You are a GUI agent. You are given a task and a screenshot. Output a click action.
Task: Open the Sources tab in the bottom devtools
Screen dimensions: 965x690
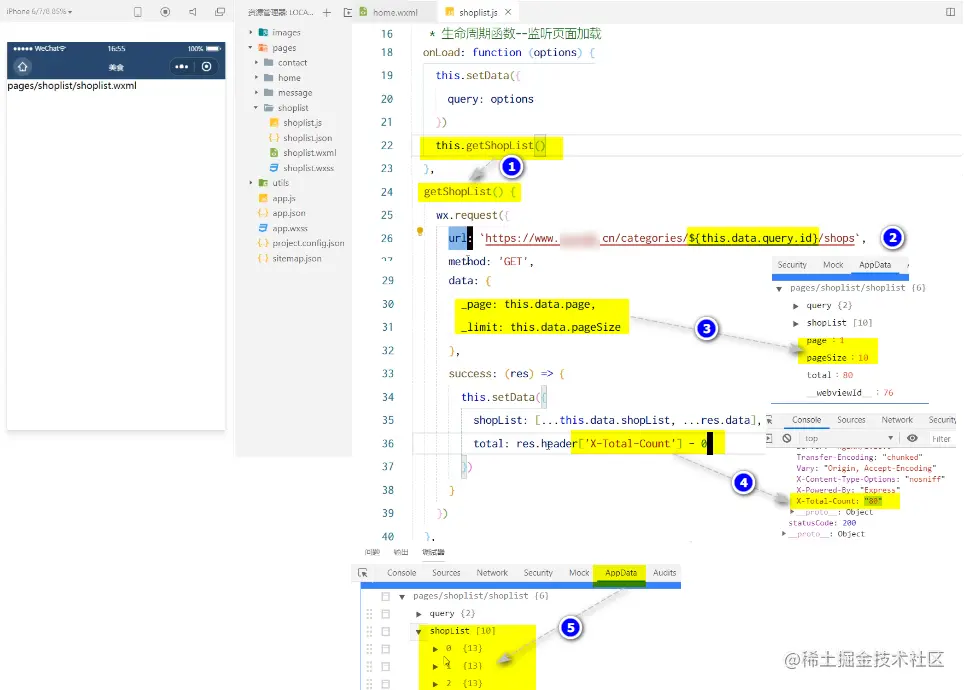click(x=446, y=572)
